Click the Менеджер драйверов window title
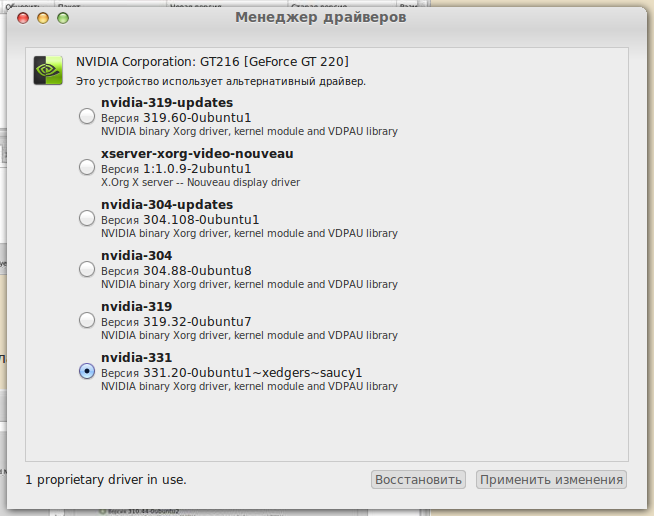 pyautogui.click(x=321, y=18)
